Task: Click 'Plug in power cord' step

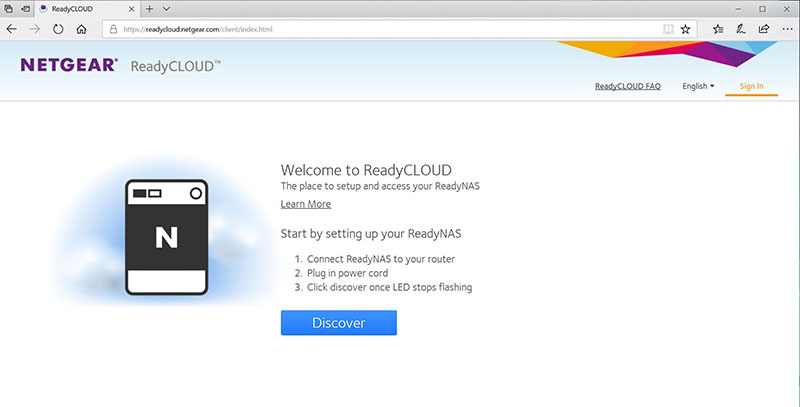Action: tap(347, 273)
